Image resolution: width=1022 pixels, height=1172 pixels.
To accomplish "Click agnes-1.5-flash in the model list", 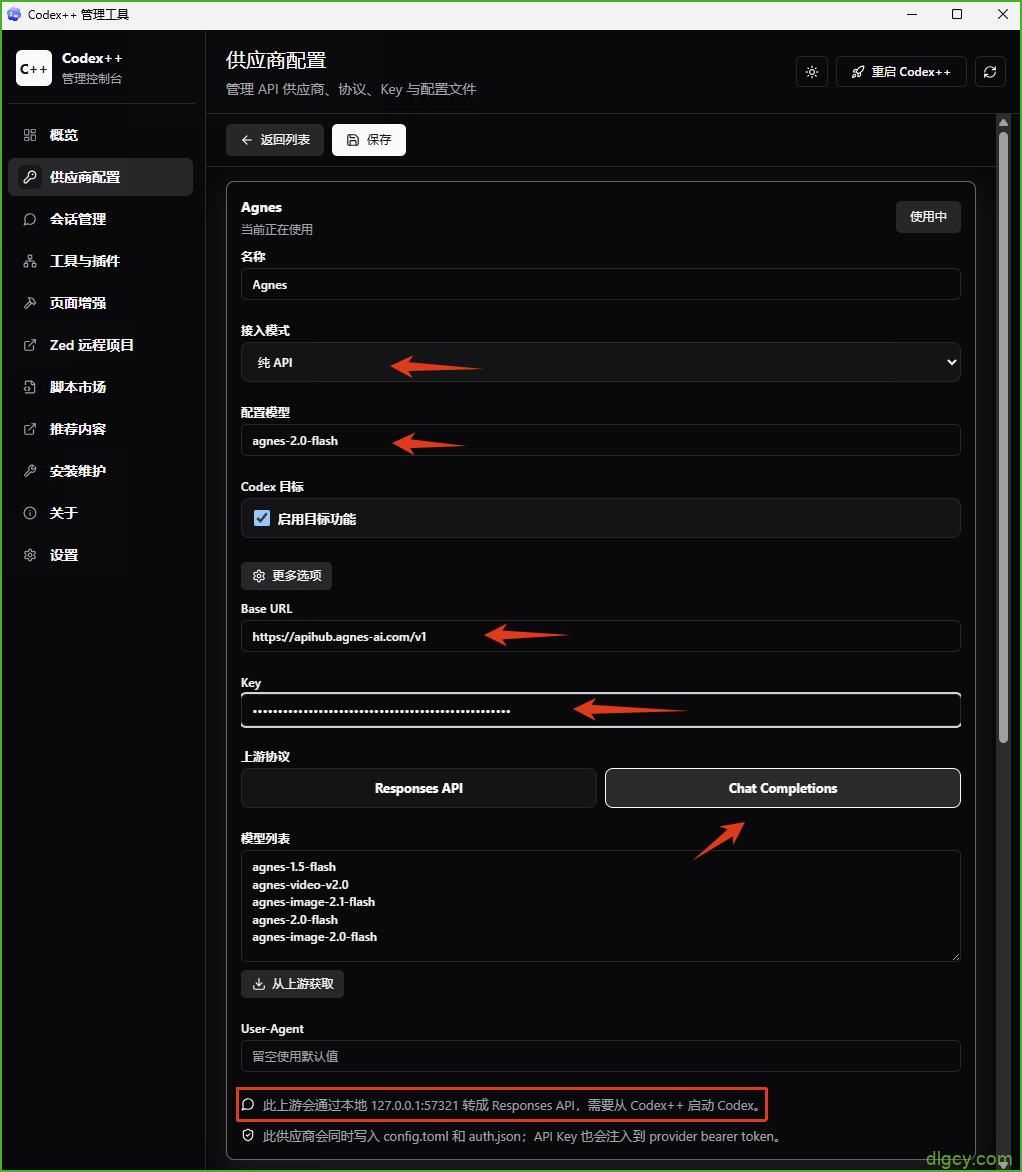I will click(294, 867).
